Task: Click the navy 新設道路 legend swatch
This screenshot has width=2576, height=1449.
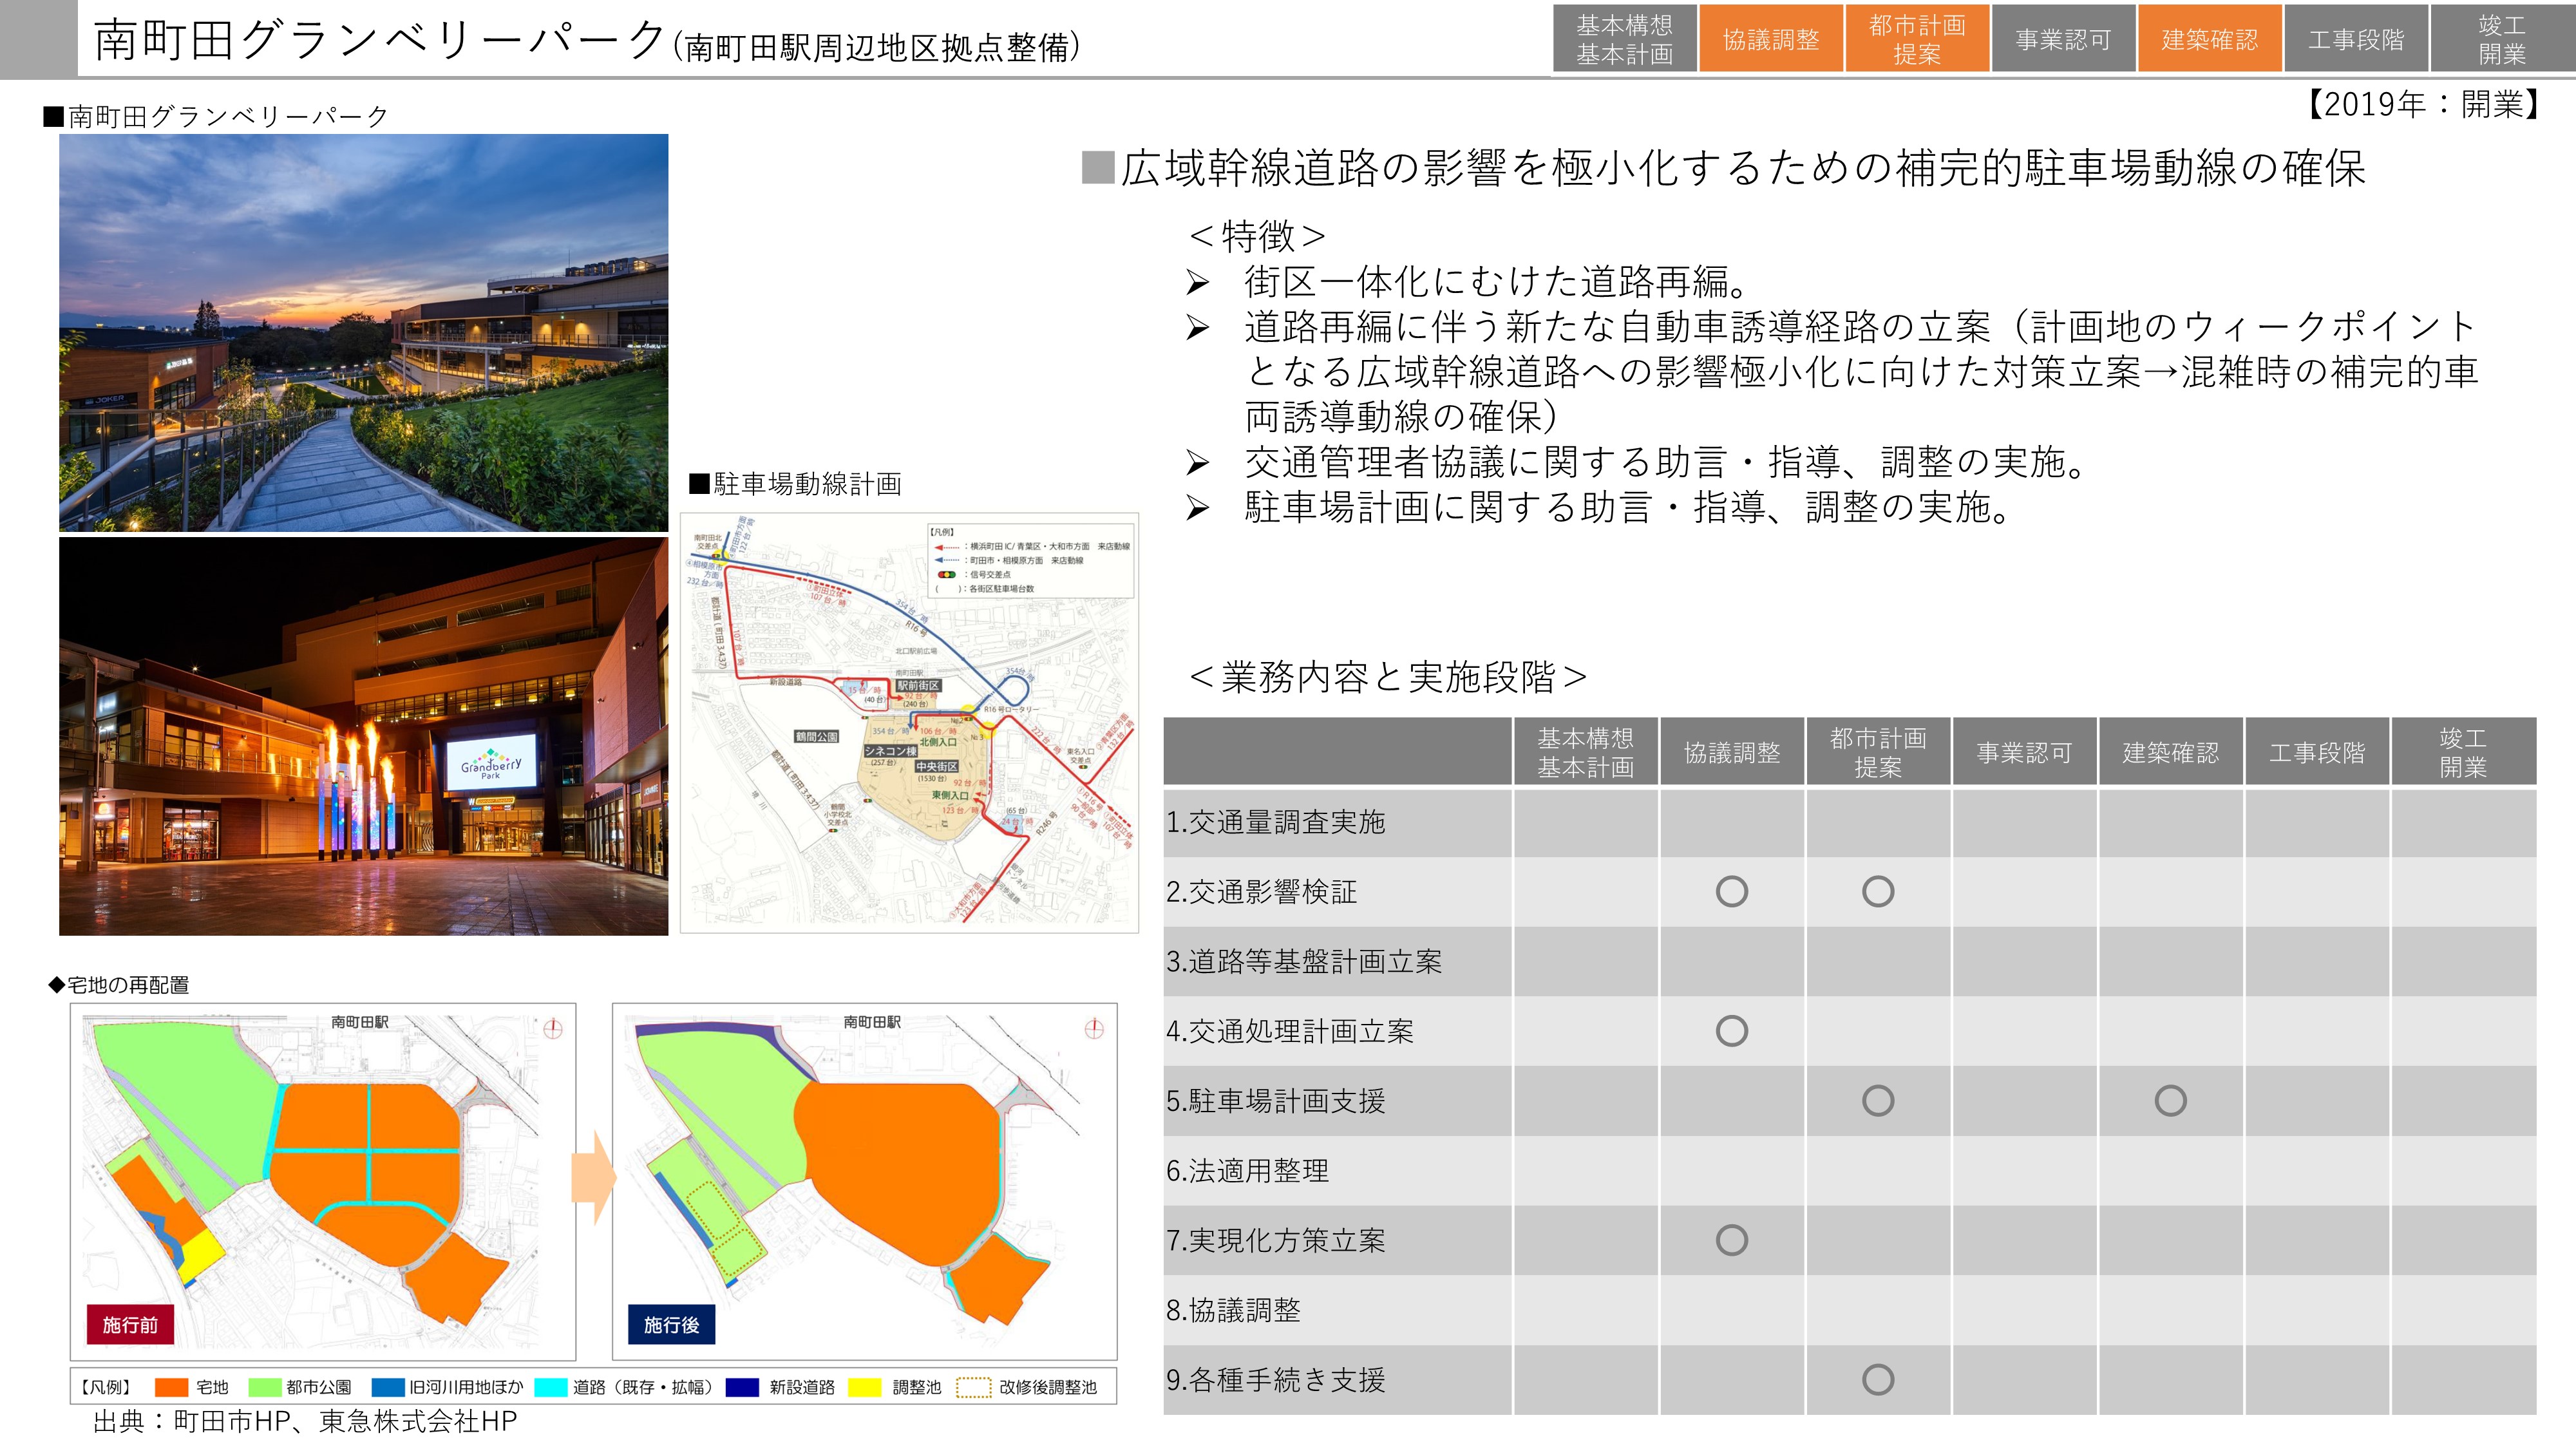Action: tap(741, 1387)
